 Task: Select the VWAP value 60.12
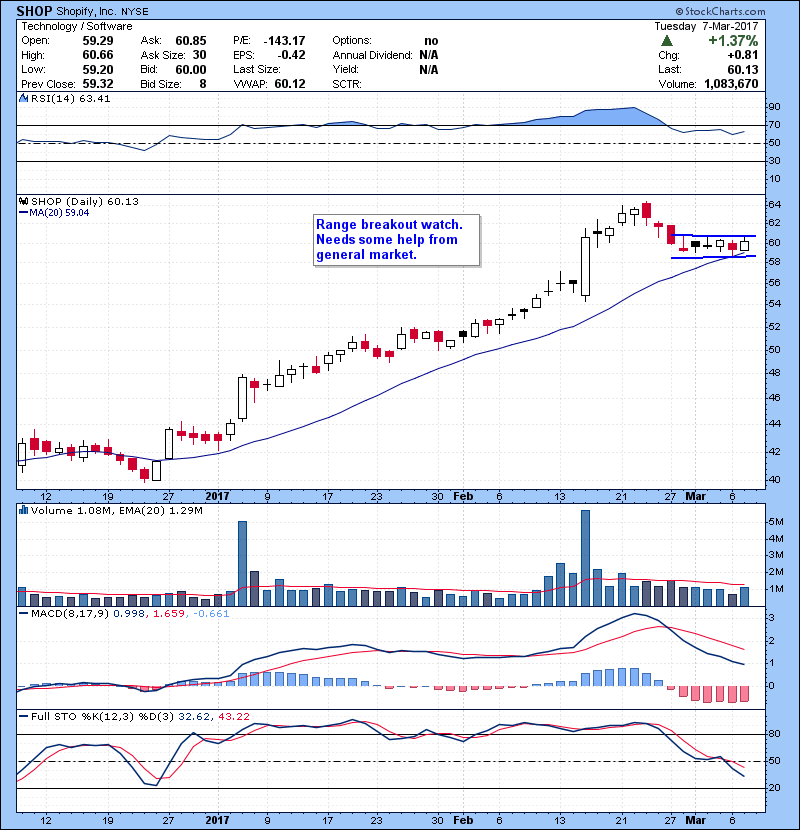tap(290, 84)
